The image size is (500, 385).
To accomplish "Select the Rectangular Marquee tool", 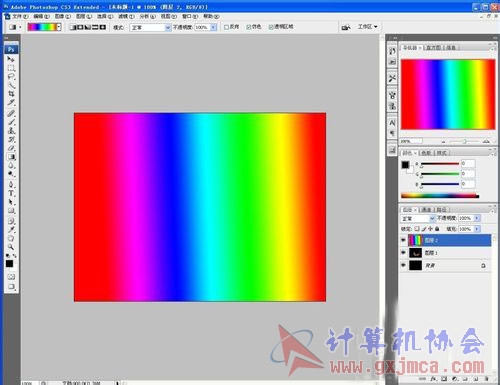I will click(11, 68).
